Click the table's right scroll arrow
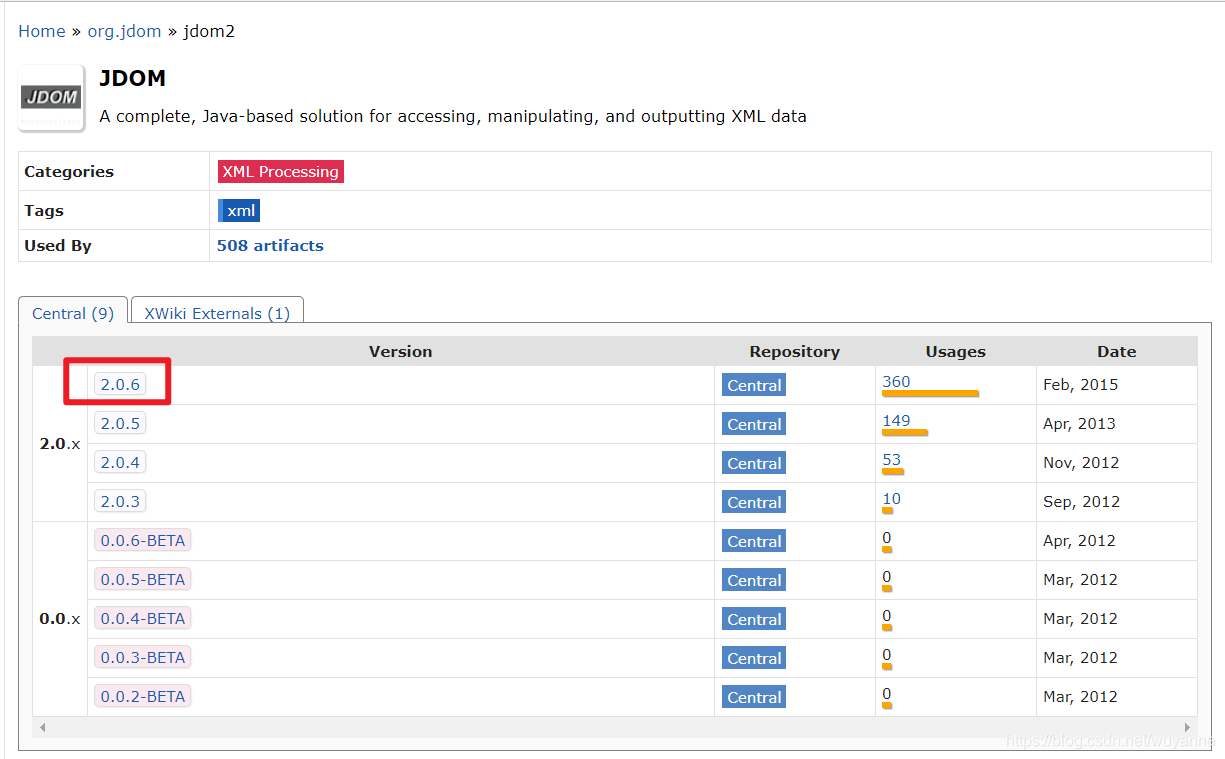The image size is (1225, 759). pos(1187,728)
